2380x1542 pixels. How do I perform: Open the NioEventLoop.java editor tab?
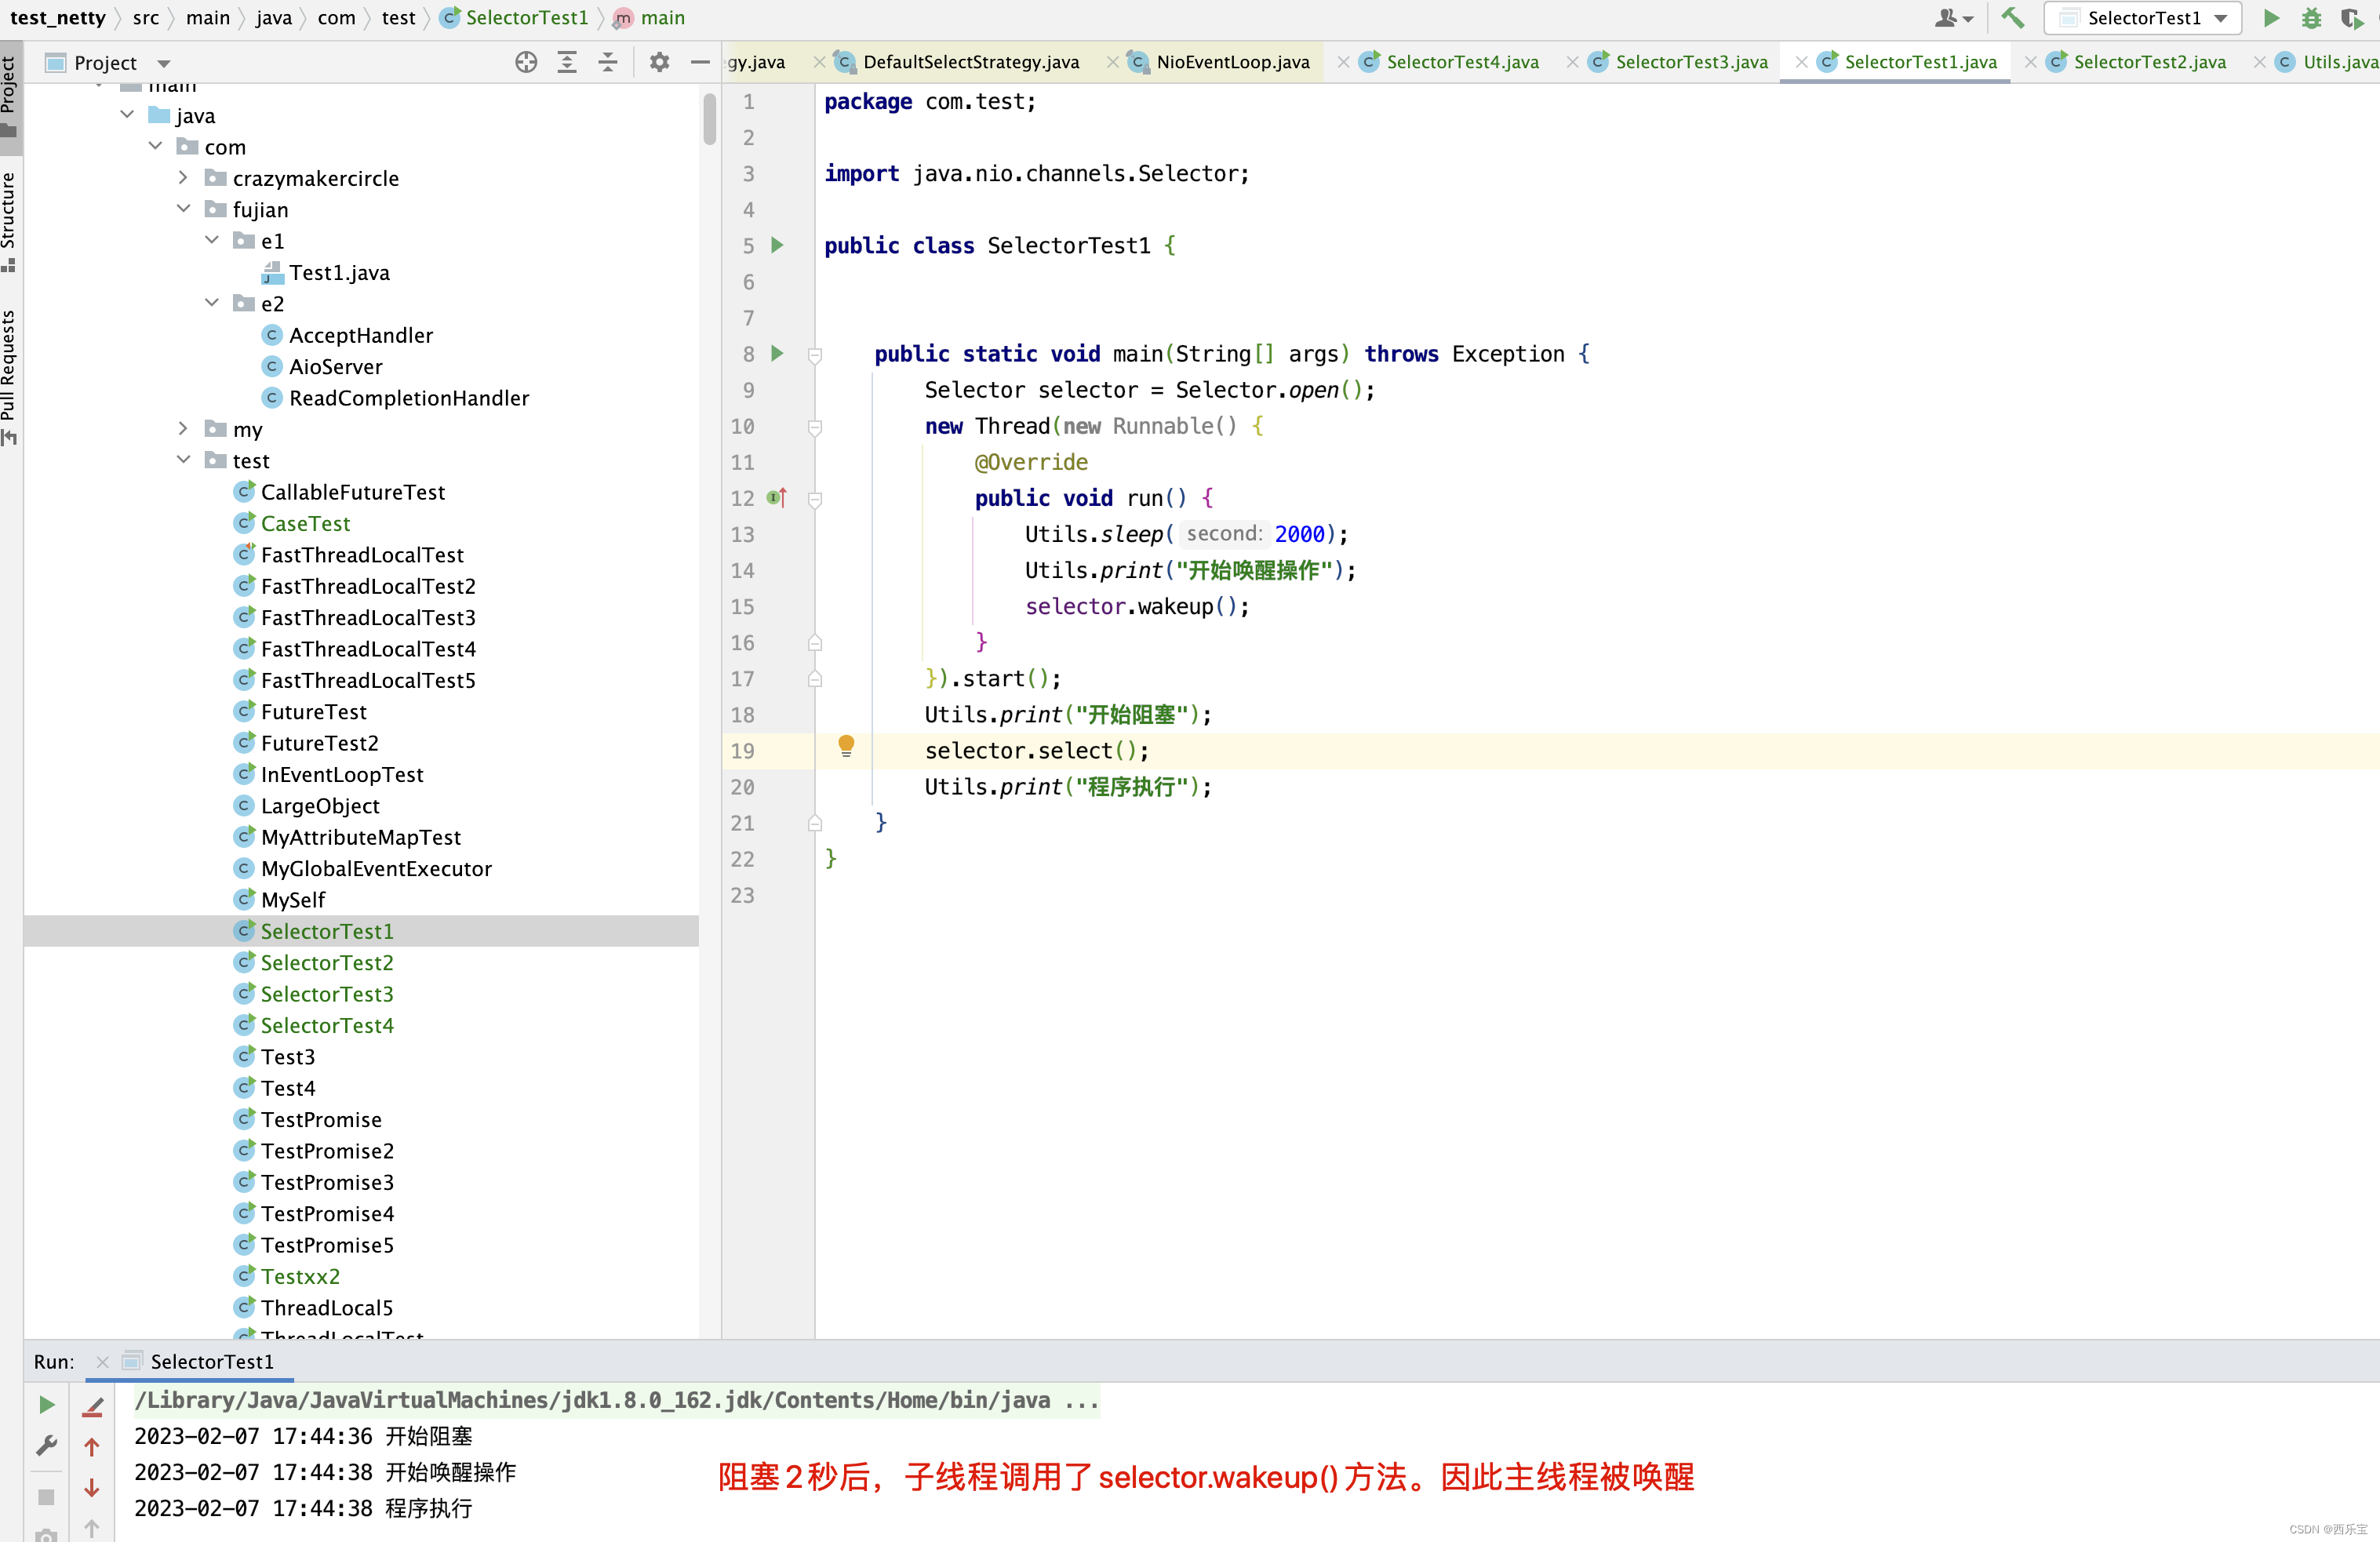[x=1232, y=62]
